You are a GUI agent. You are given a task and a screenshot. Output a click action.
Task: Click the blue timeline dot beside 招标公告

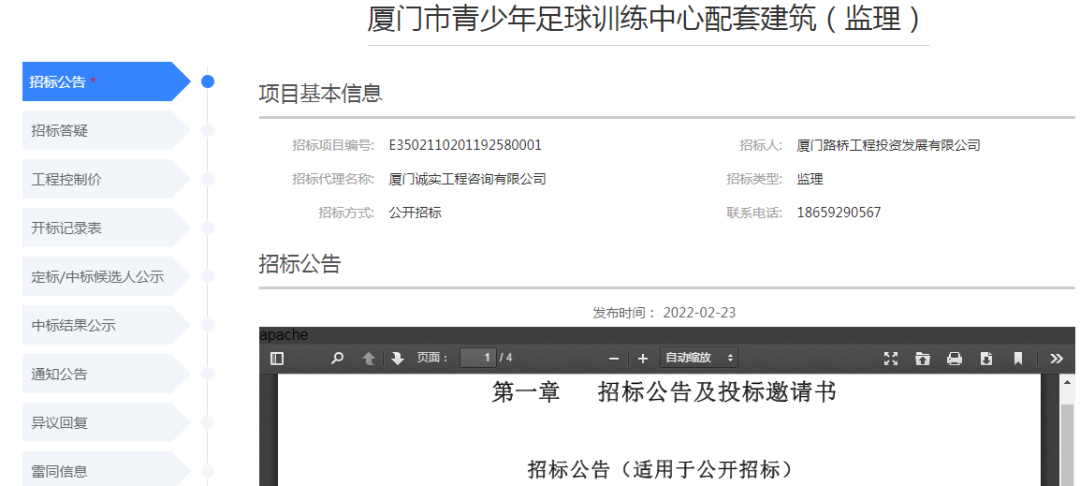click(x=207, y=81)
